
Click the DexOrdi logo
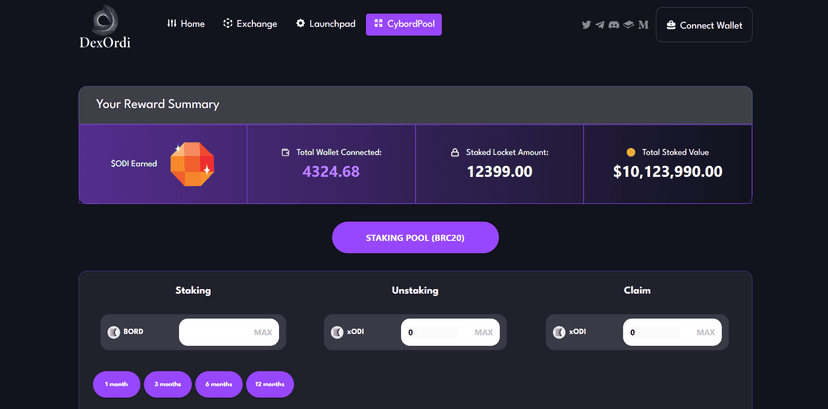tap(105, 27)
